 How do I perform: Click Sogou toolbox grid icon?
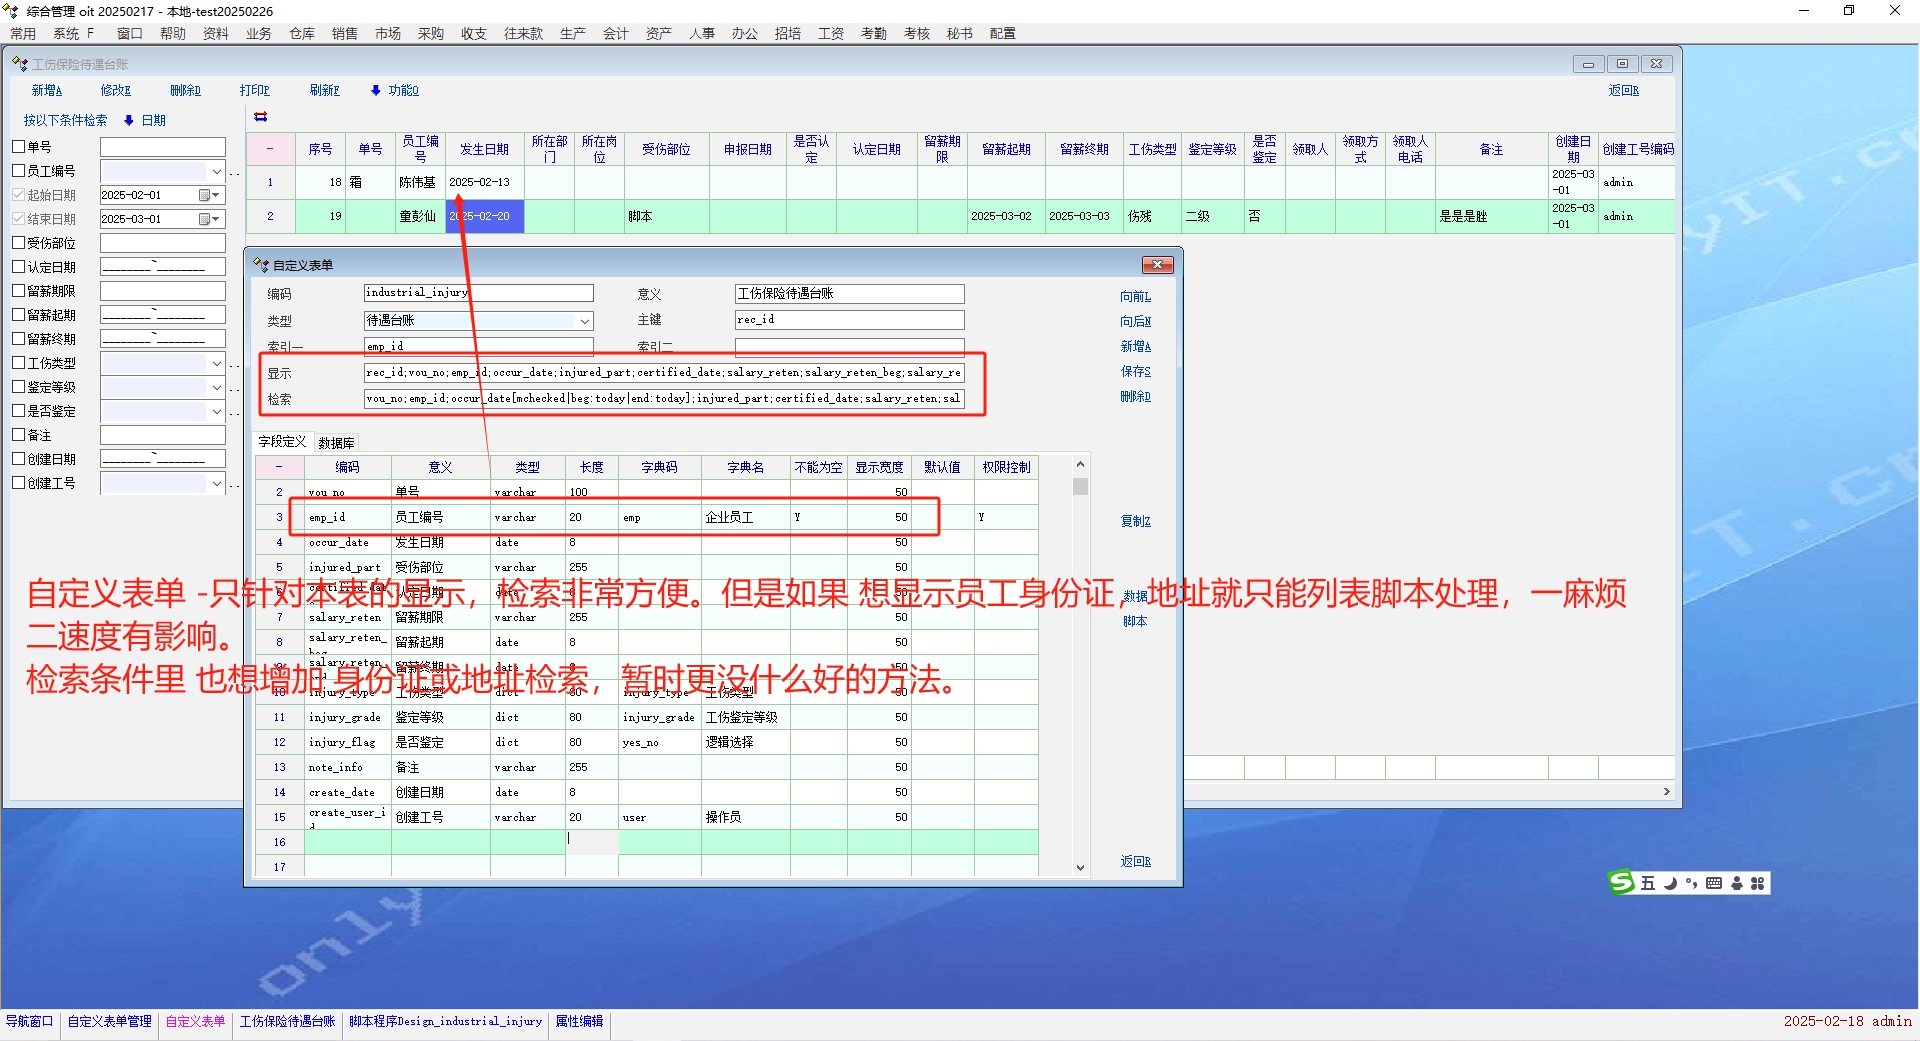pos(1757,883)
